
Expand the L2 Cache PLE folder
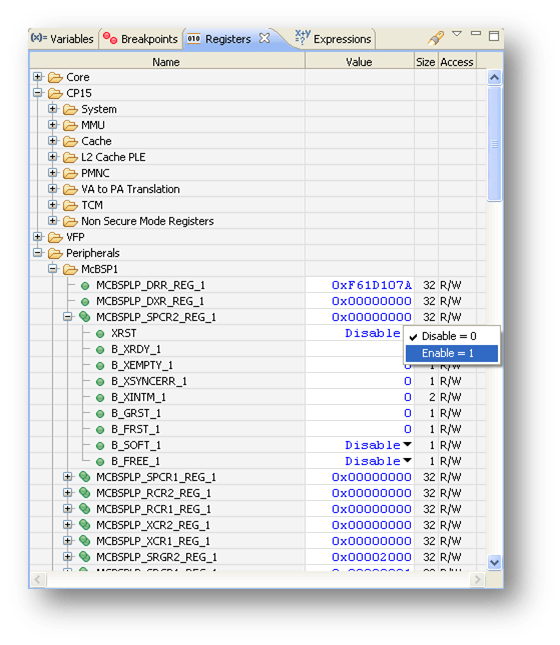53,157
